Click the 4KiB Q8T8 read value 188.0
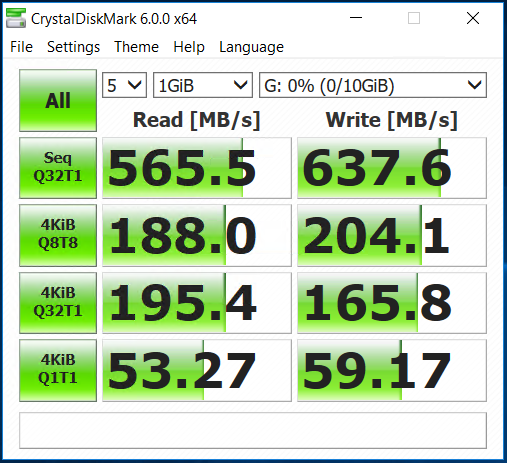The image size is (507, 463). 197,235
